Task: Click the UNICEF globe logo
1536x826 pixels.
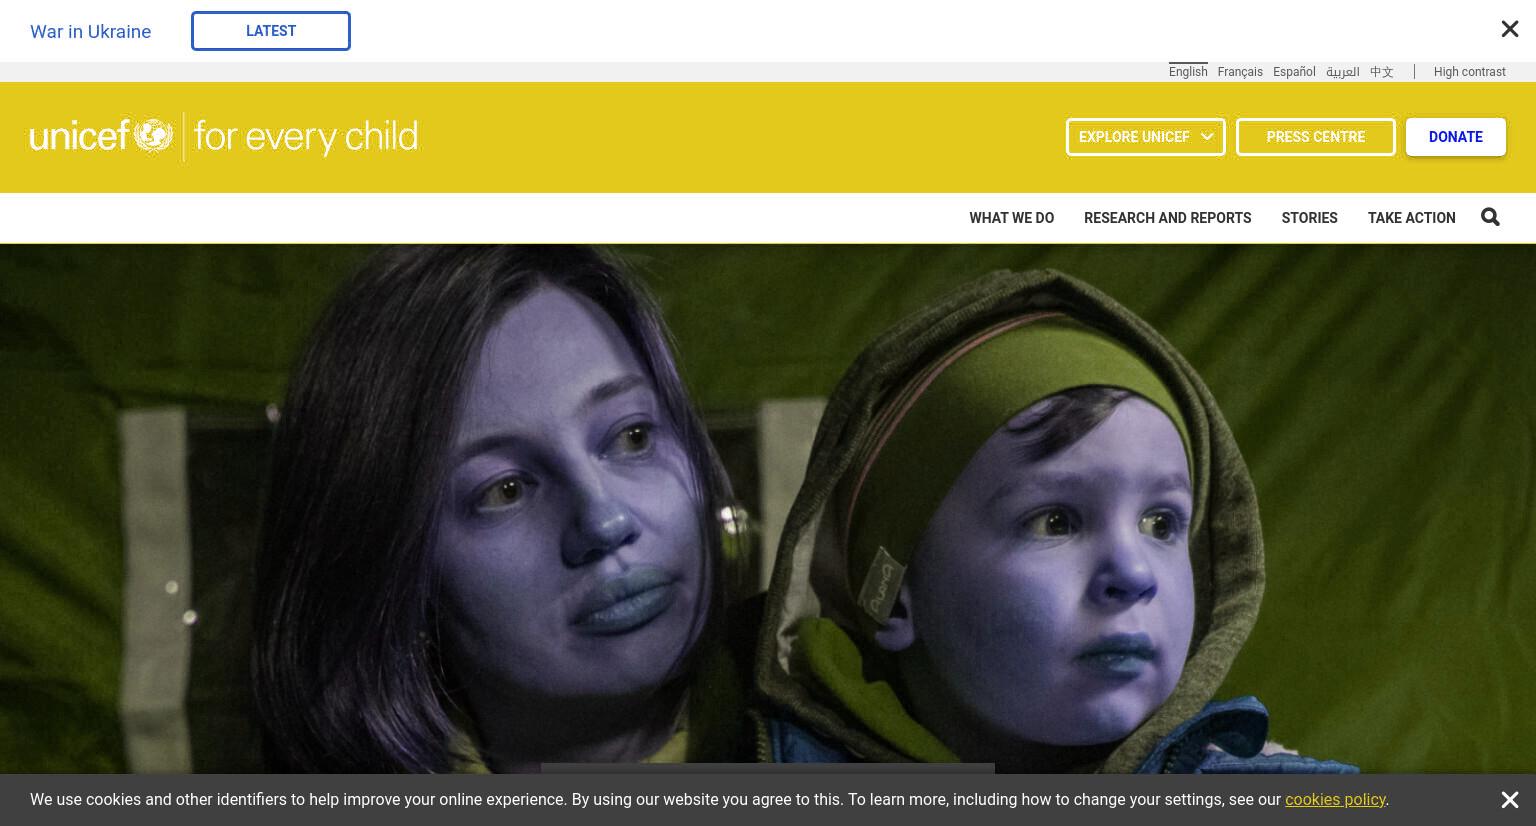Action: (153, 136)
